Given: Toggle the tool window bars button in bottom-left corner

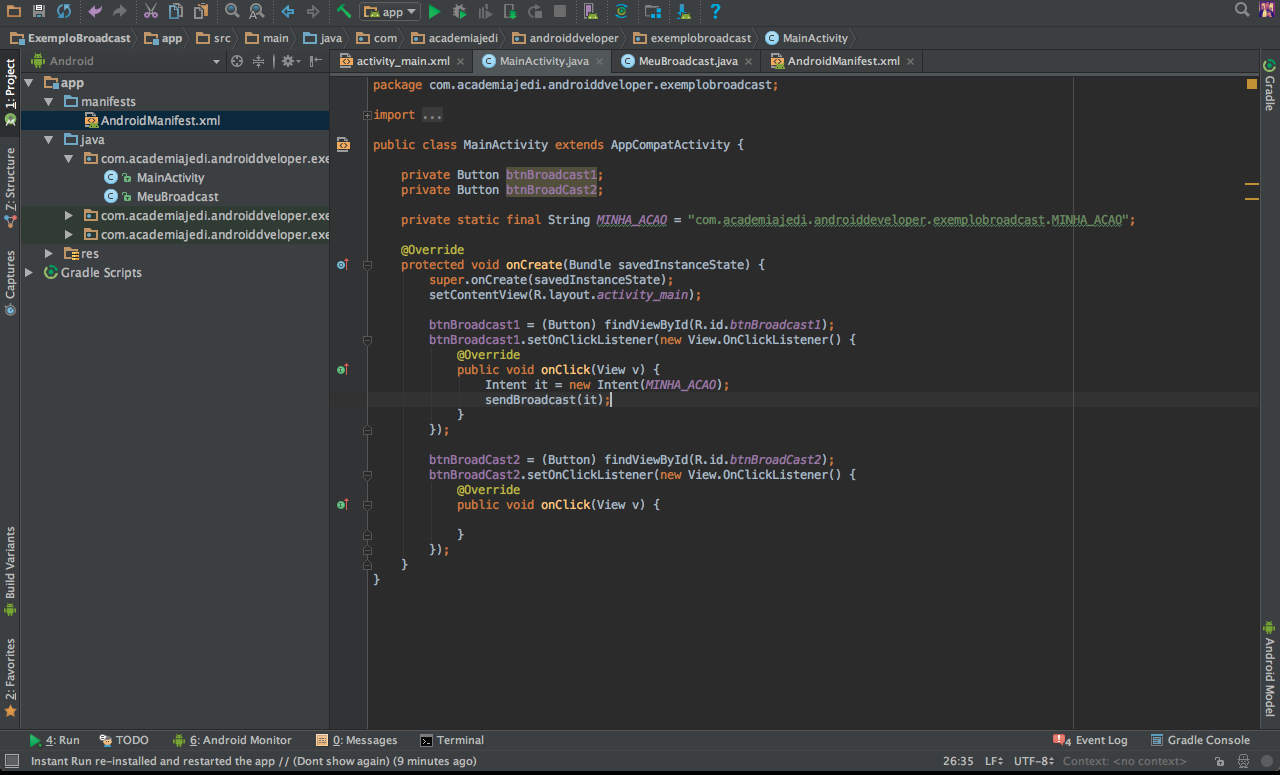Looking at the screenshot, I should 11,761.
